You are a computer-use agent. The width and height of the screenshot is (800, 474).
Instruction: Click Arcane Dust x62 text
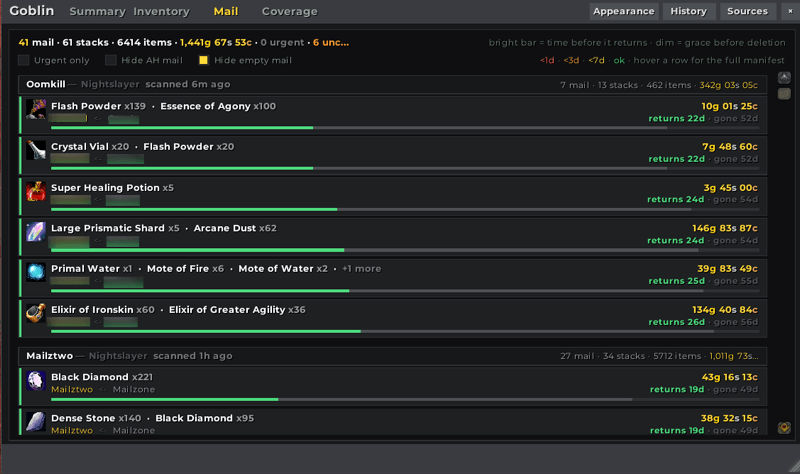click(x=235, y=228)
